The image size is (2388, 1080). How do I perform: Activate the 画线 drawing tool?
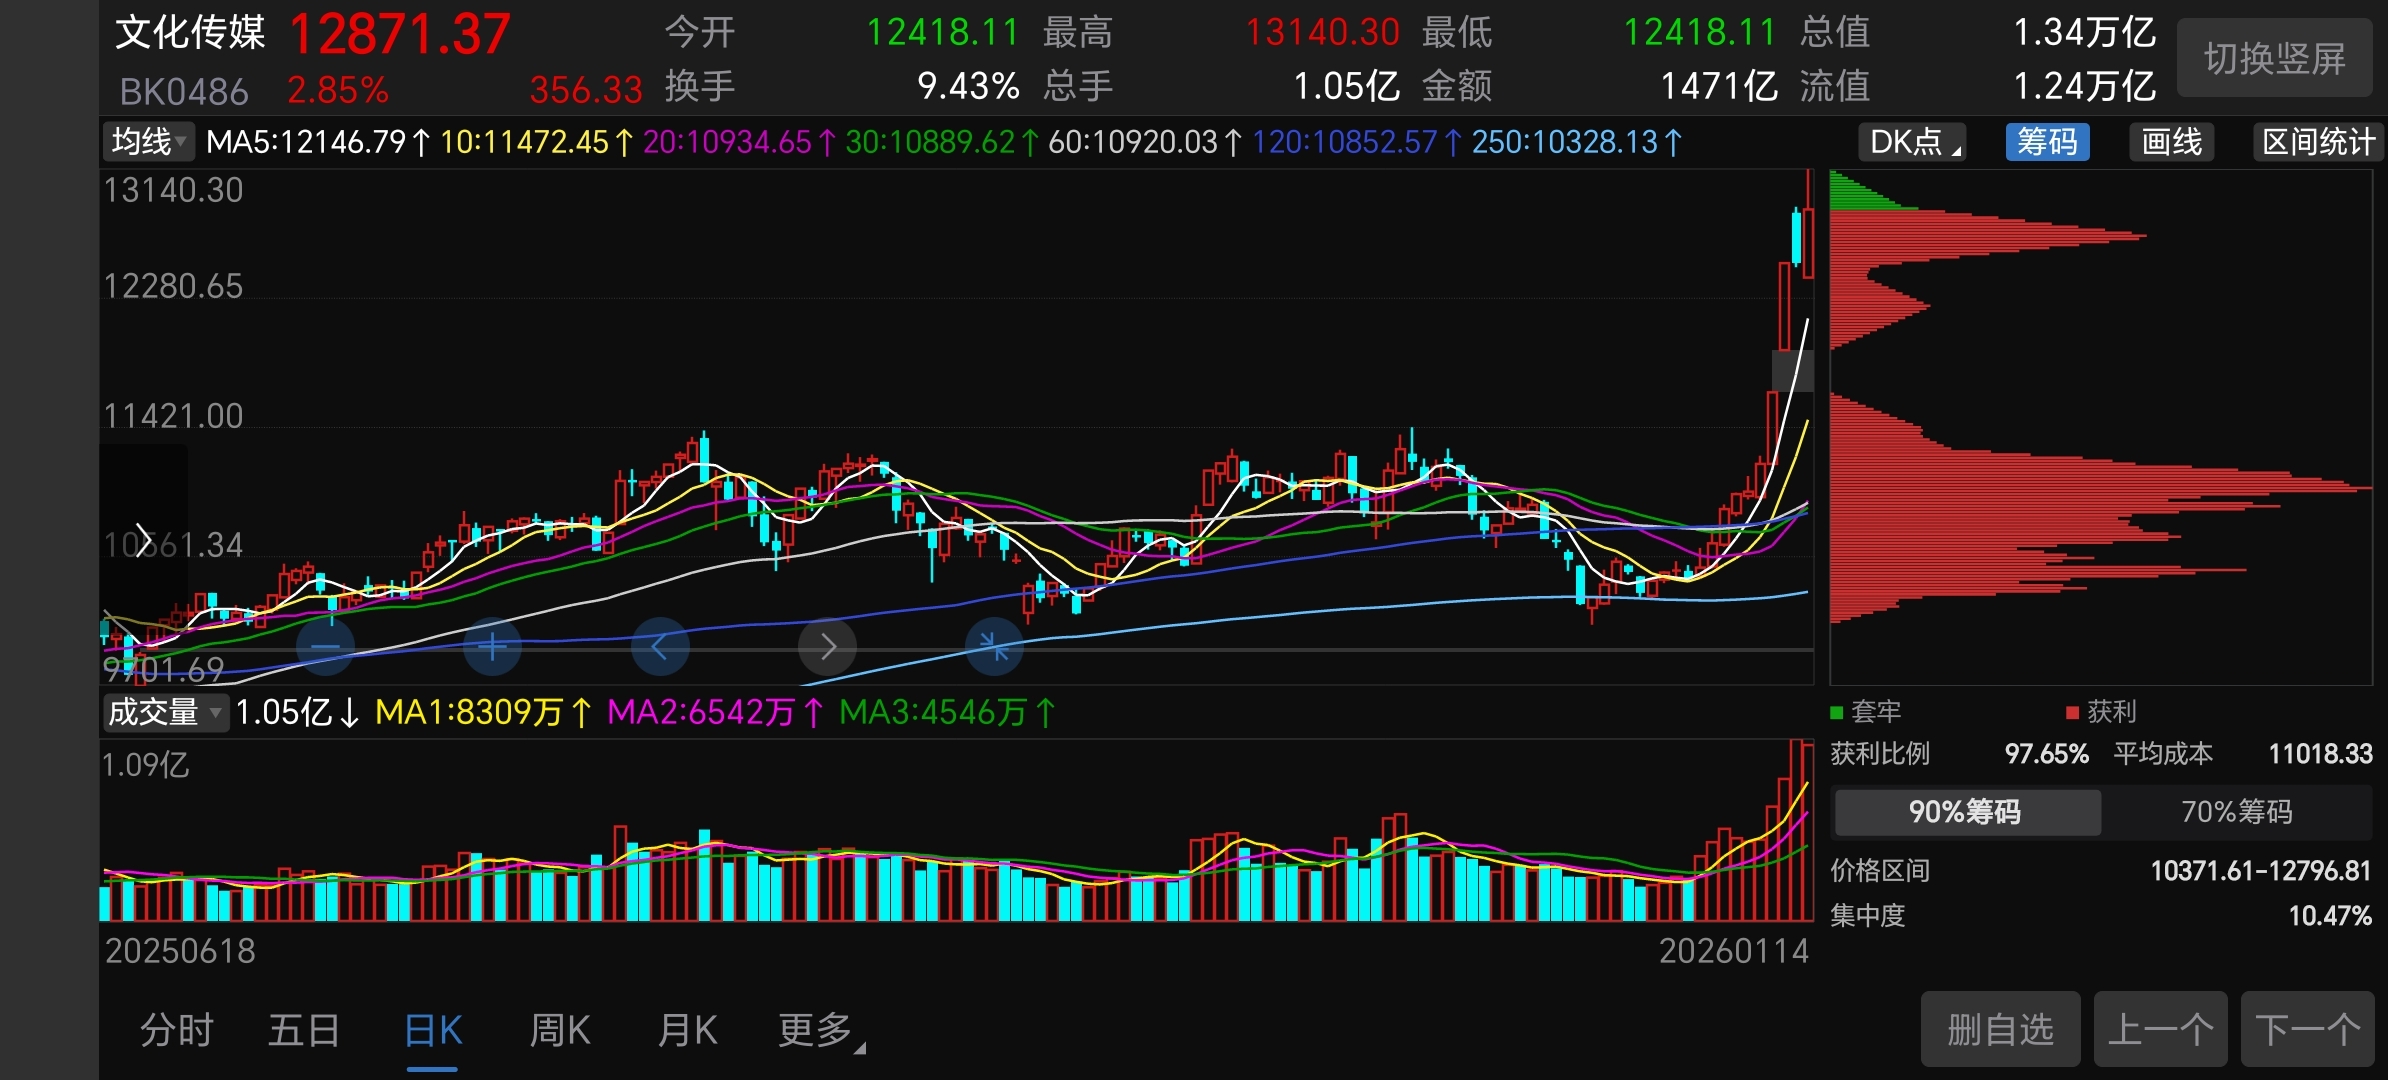coord(2171,142)
